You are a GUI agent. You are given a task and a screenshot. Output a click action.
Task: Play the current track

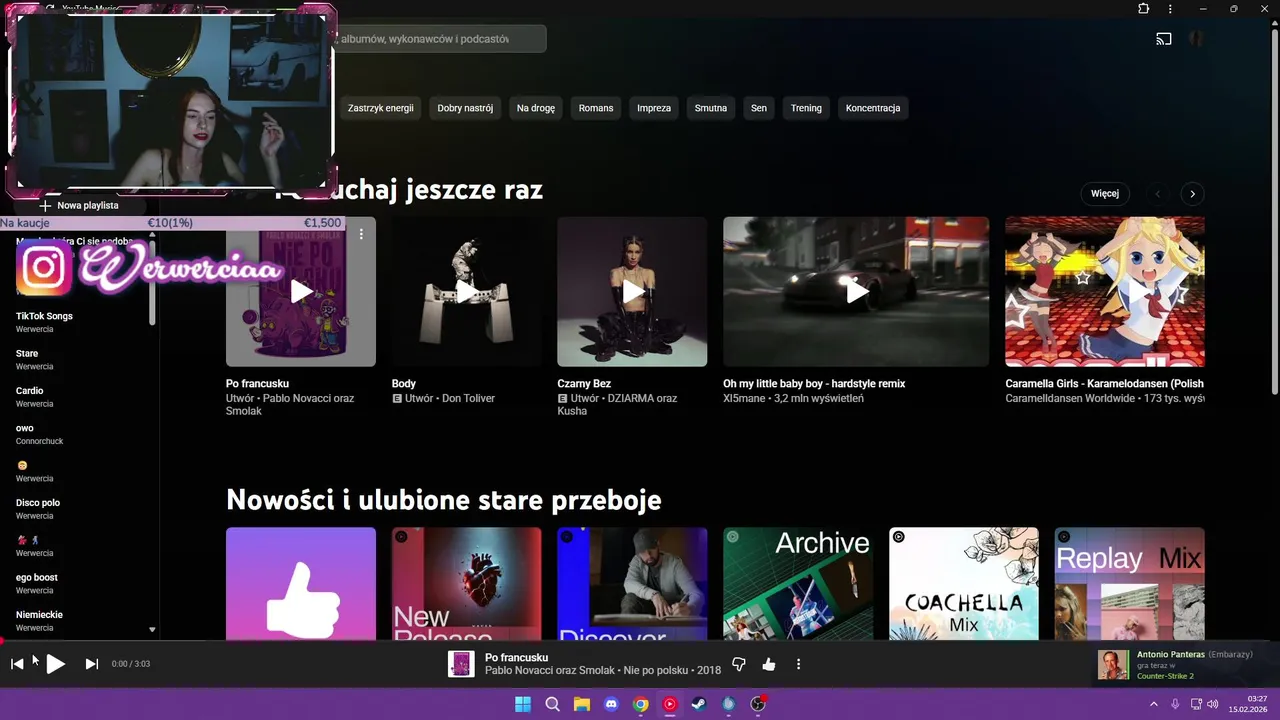click(56, 664)
